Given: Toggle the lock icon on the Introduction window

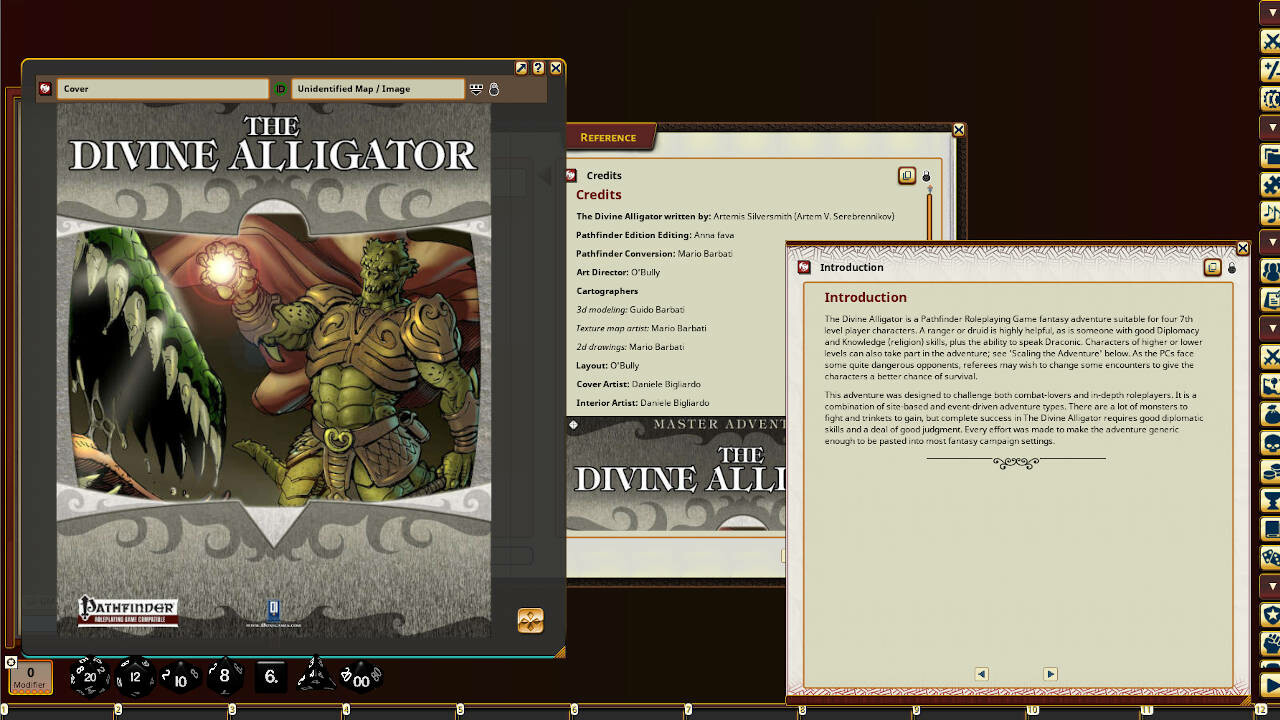Looking at the screenshot, I should (1231, 268).
